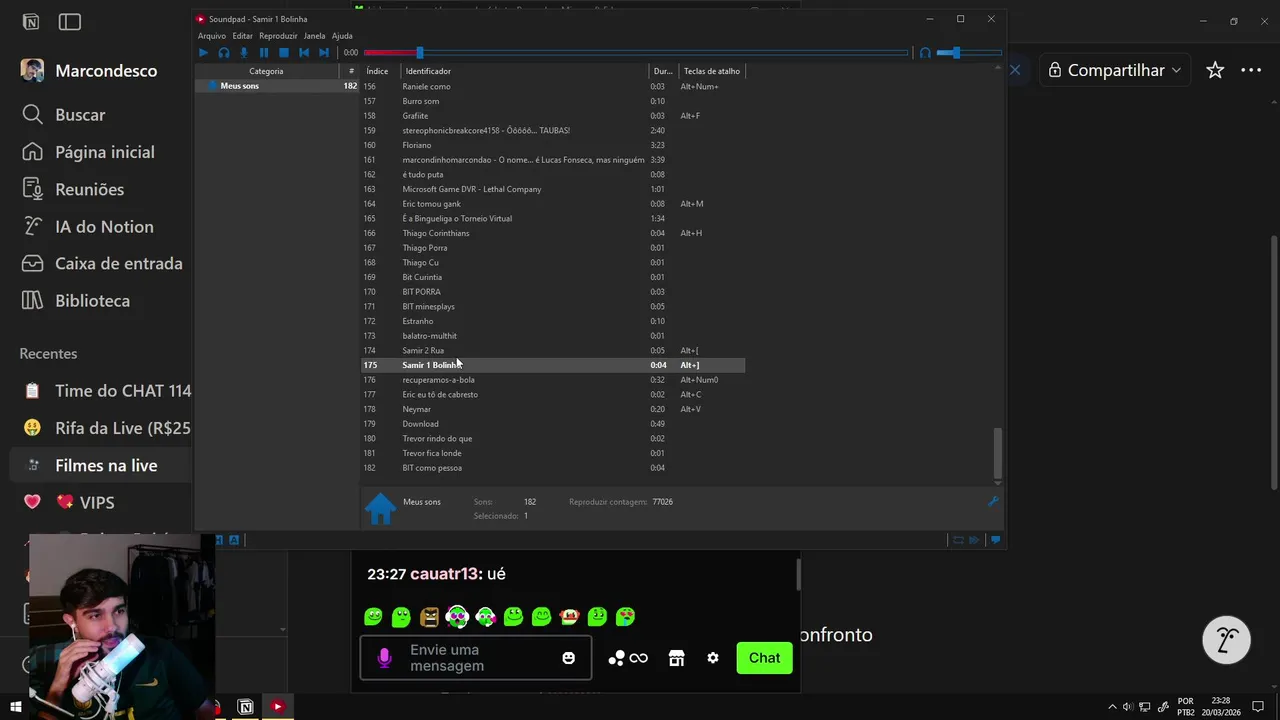Select the 'Neymar' sound row
The image size is (1280, 720).
pos(553,409)
